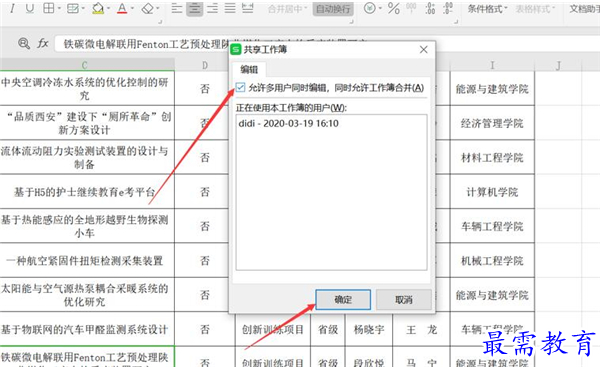Screen dimensions: 604x375
Task: Click the 创新训练项目 cell beside 杨晓宇
Action: 273,330
